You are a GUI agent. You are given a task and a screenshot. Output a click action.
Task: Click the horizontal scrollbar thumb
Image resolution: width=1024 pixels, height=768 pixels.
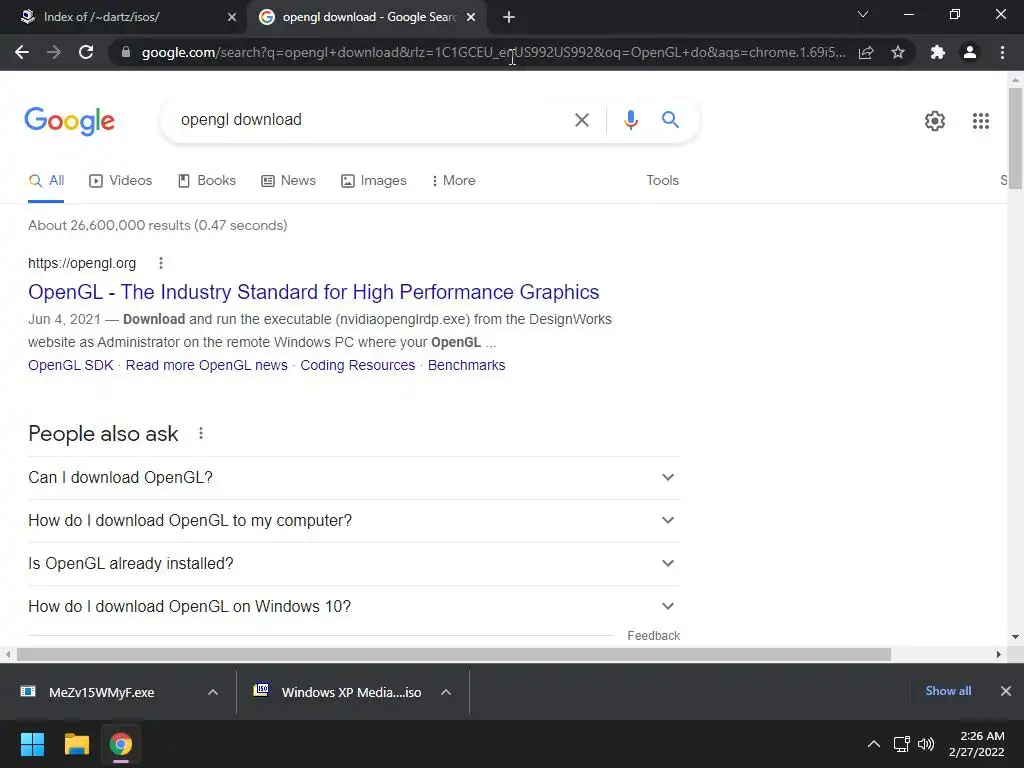454,654
